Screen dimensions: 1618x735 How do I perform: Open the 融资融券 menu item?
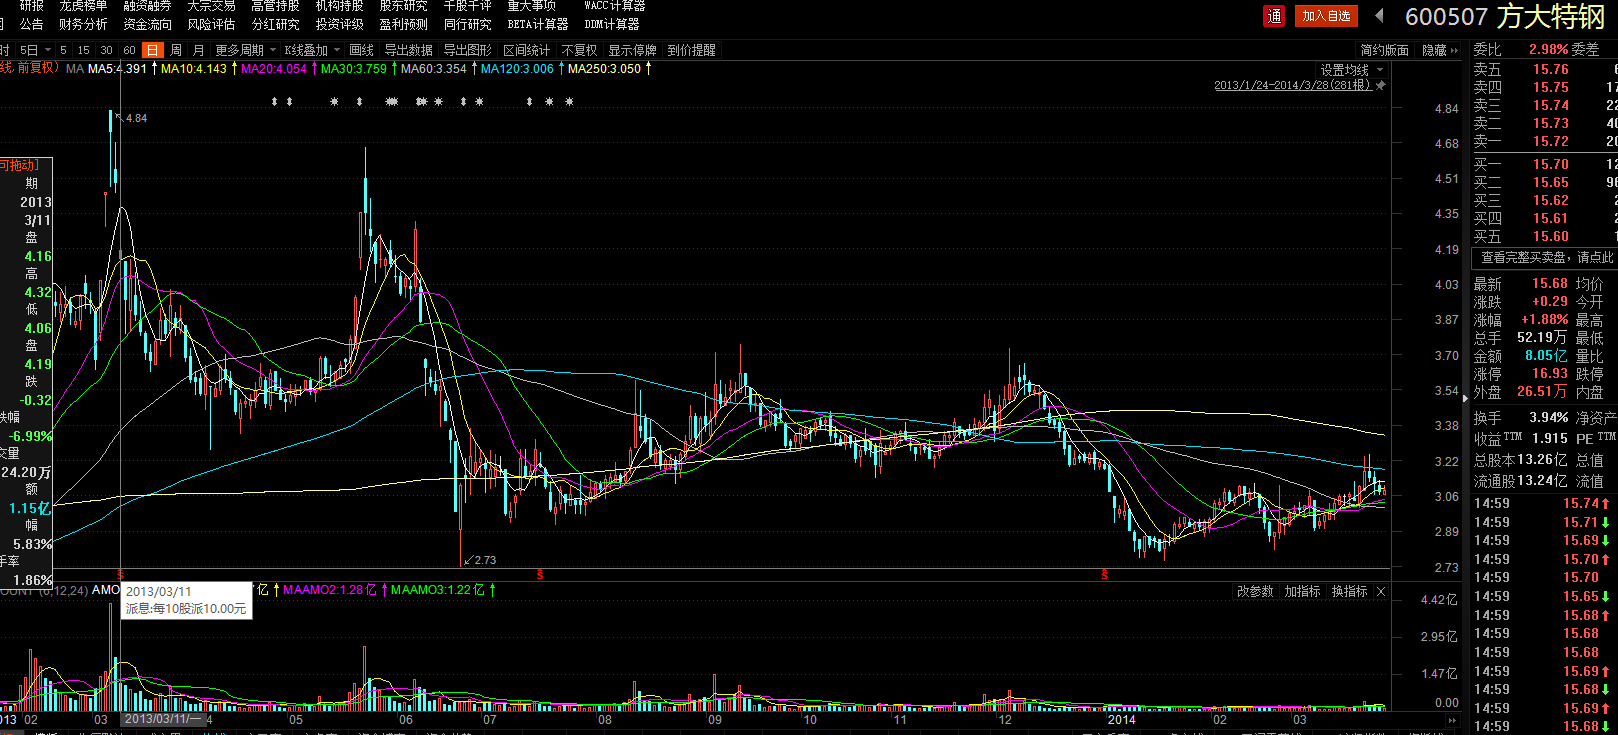pyautogui.click(x=147, y=6)
